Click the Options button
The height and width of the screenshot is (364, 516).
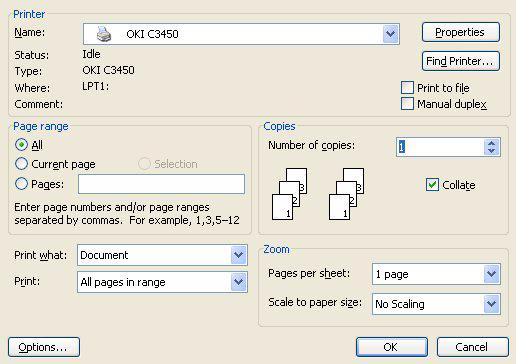click(44, 347)
